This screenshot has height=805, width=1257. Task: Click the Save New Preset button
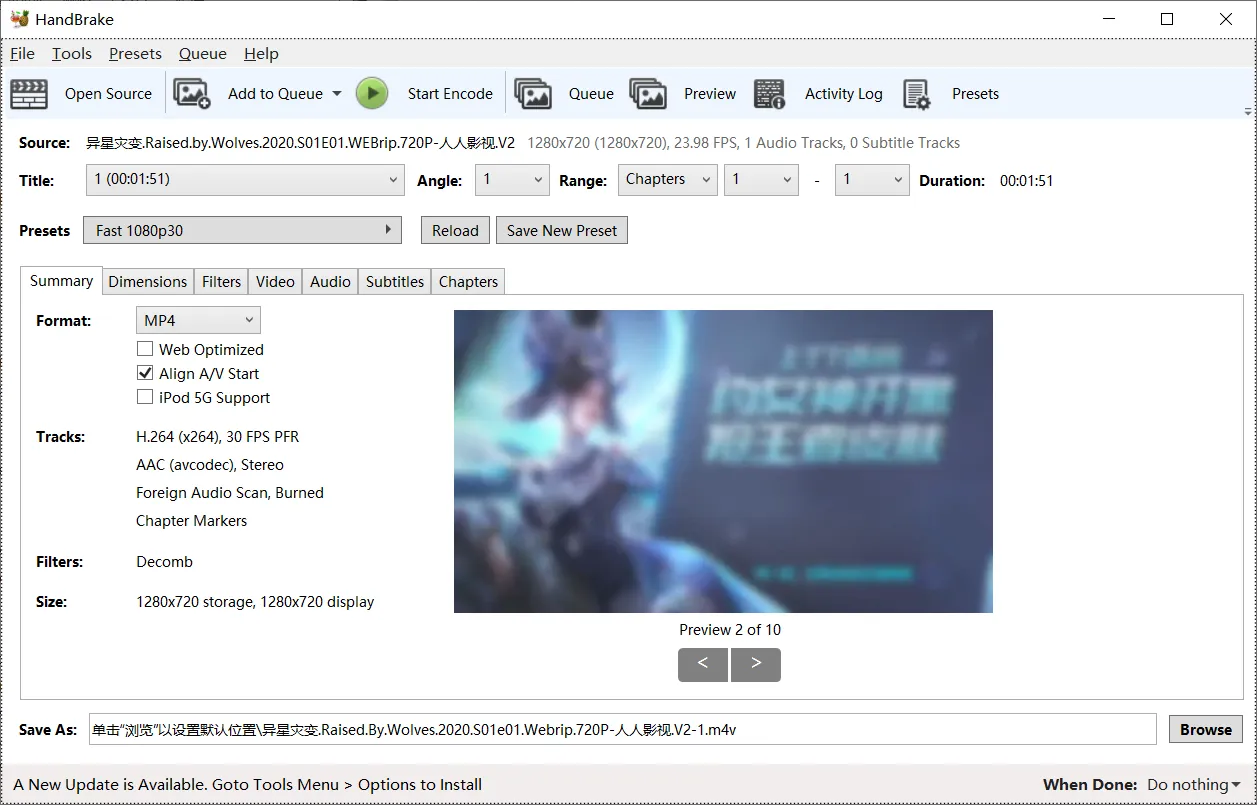[x=562, y=230]
